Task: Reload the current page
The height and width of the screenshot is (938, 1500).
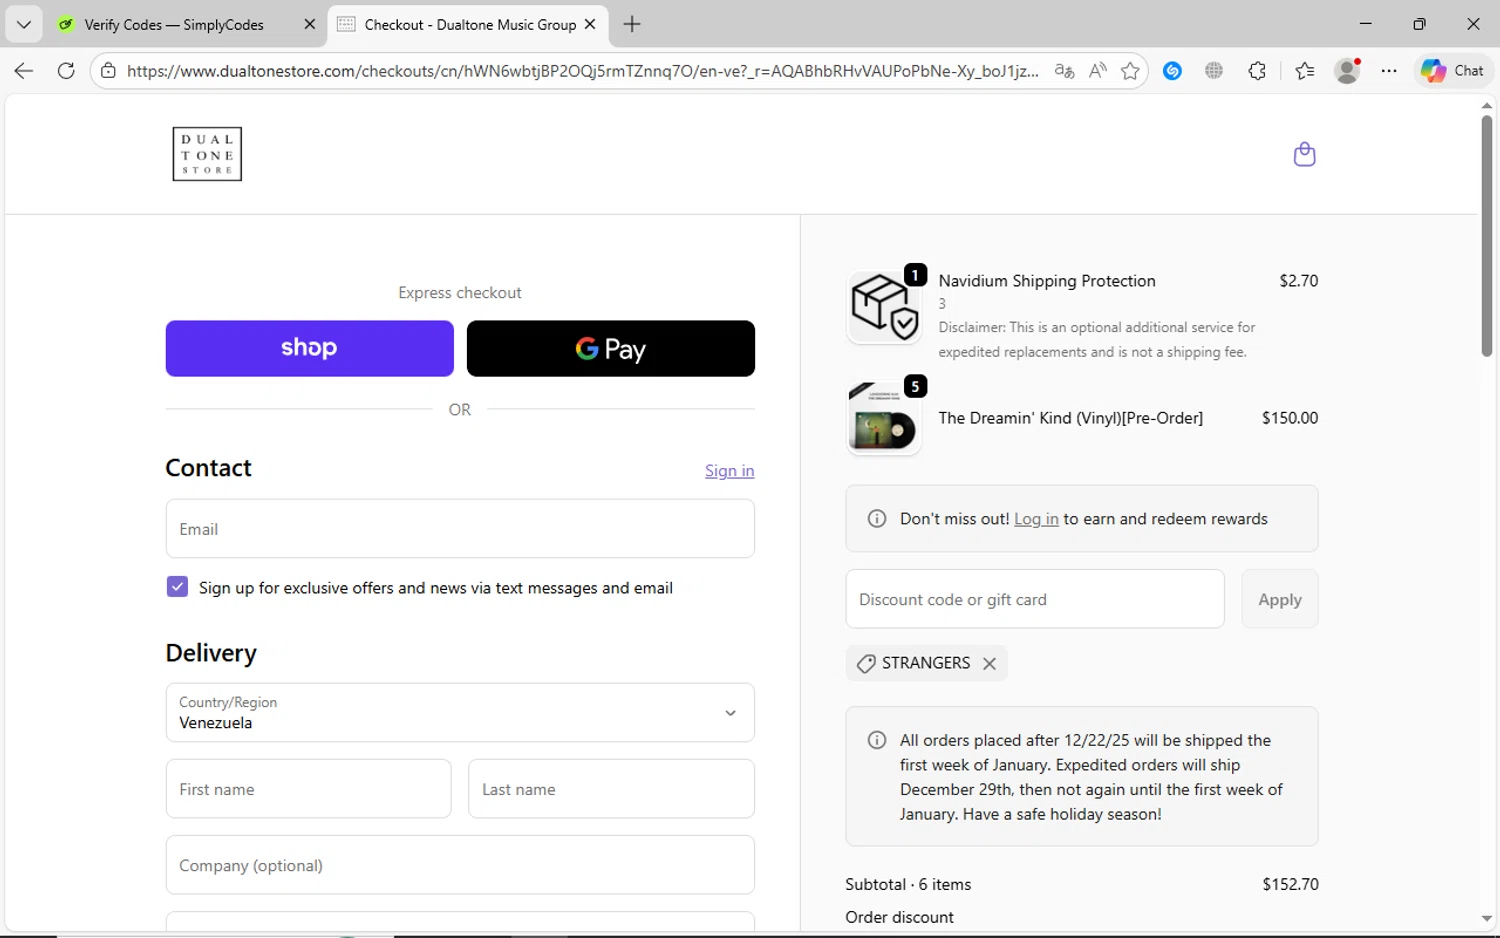Action: [66, 71]
